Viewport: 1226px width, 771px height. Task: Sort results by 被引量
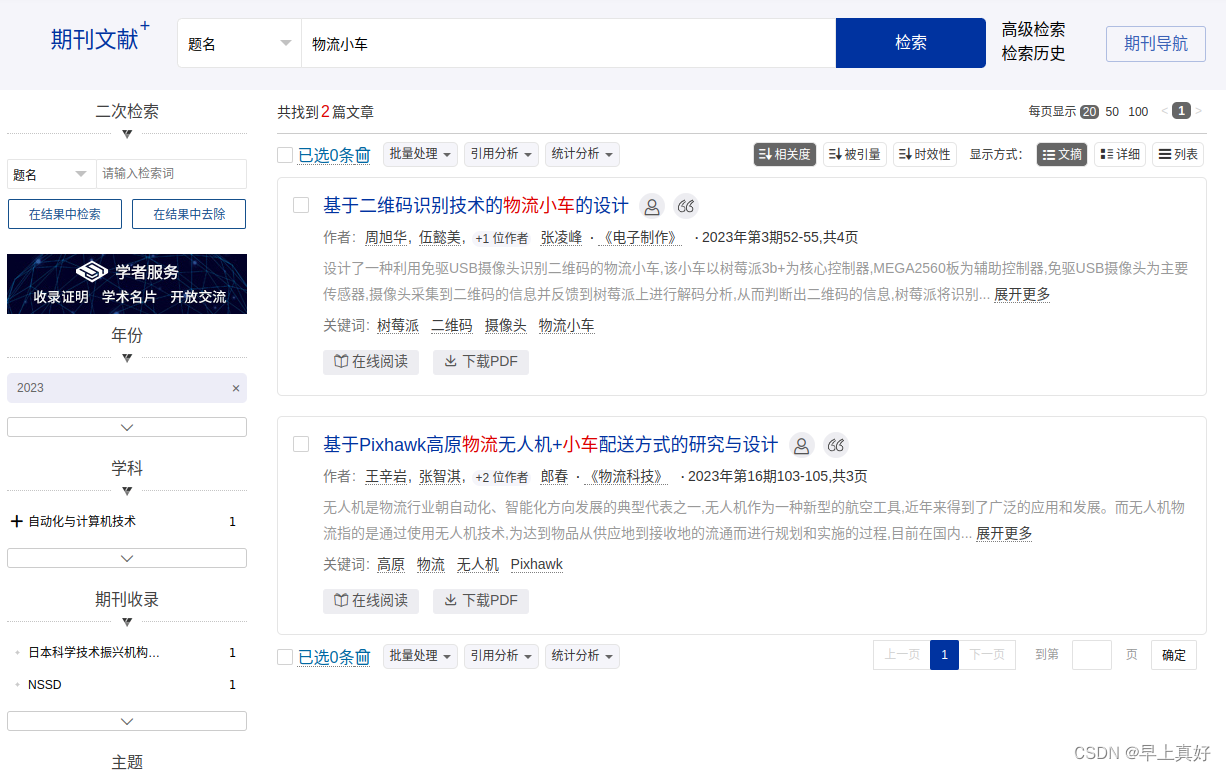pyautogui.click(x=854, y=154)
